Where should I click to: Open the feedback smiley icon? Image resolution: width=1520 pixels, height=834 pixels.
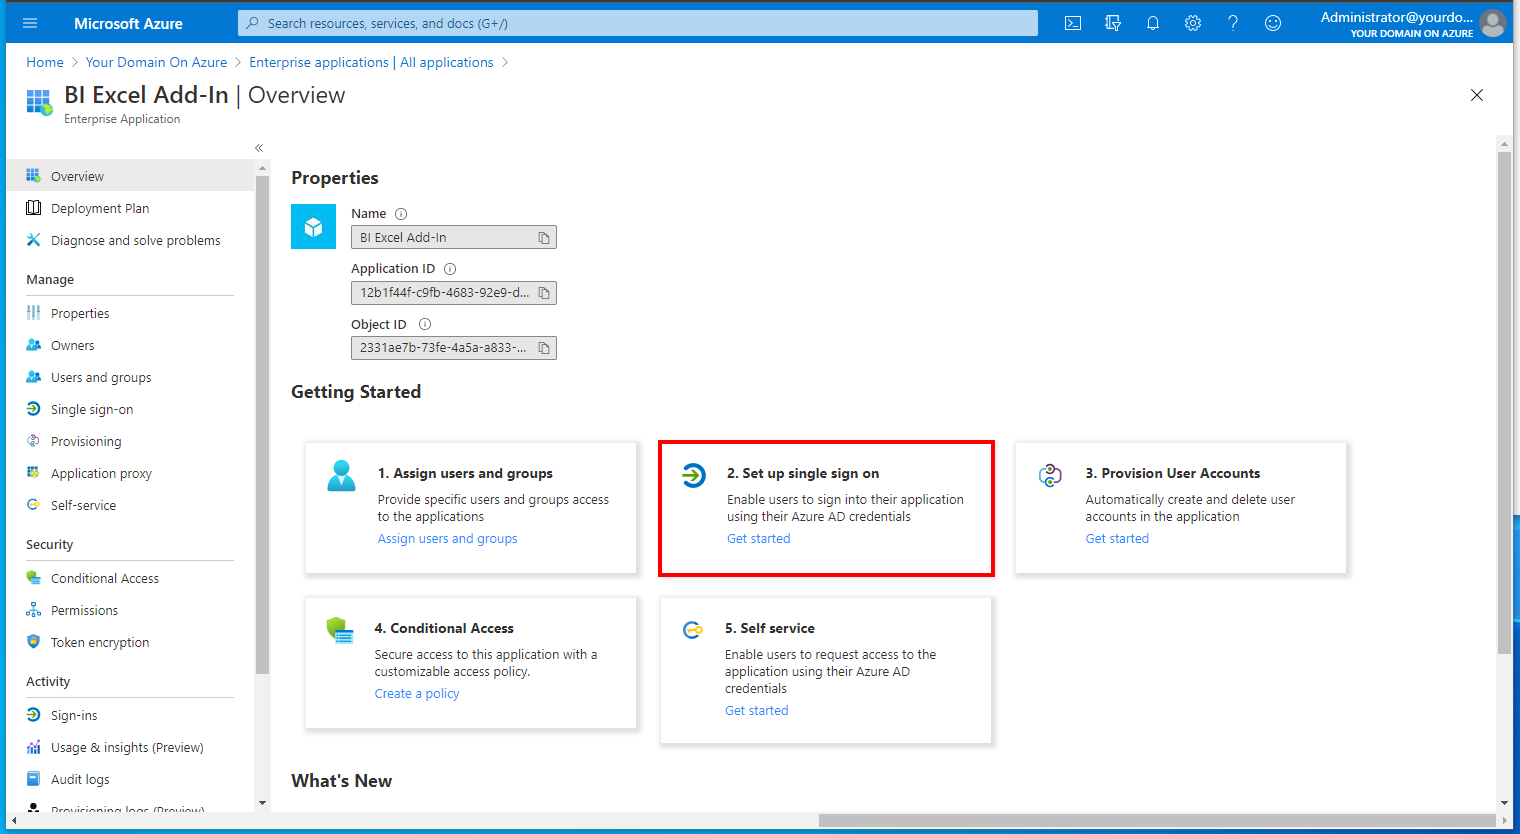(x=1273, y=23)
